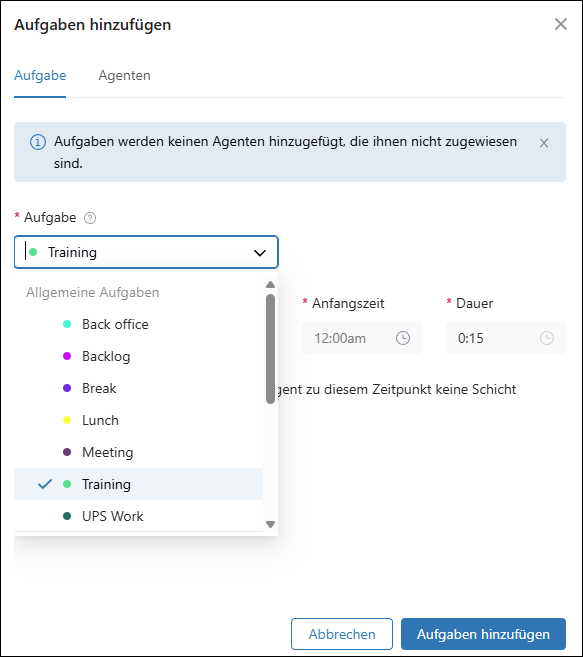Screen dimensions: 583x657
Task: Dismiss the blue info banner
Action: [x=544, y=143]
